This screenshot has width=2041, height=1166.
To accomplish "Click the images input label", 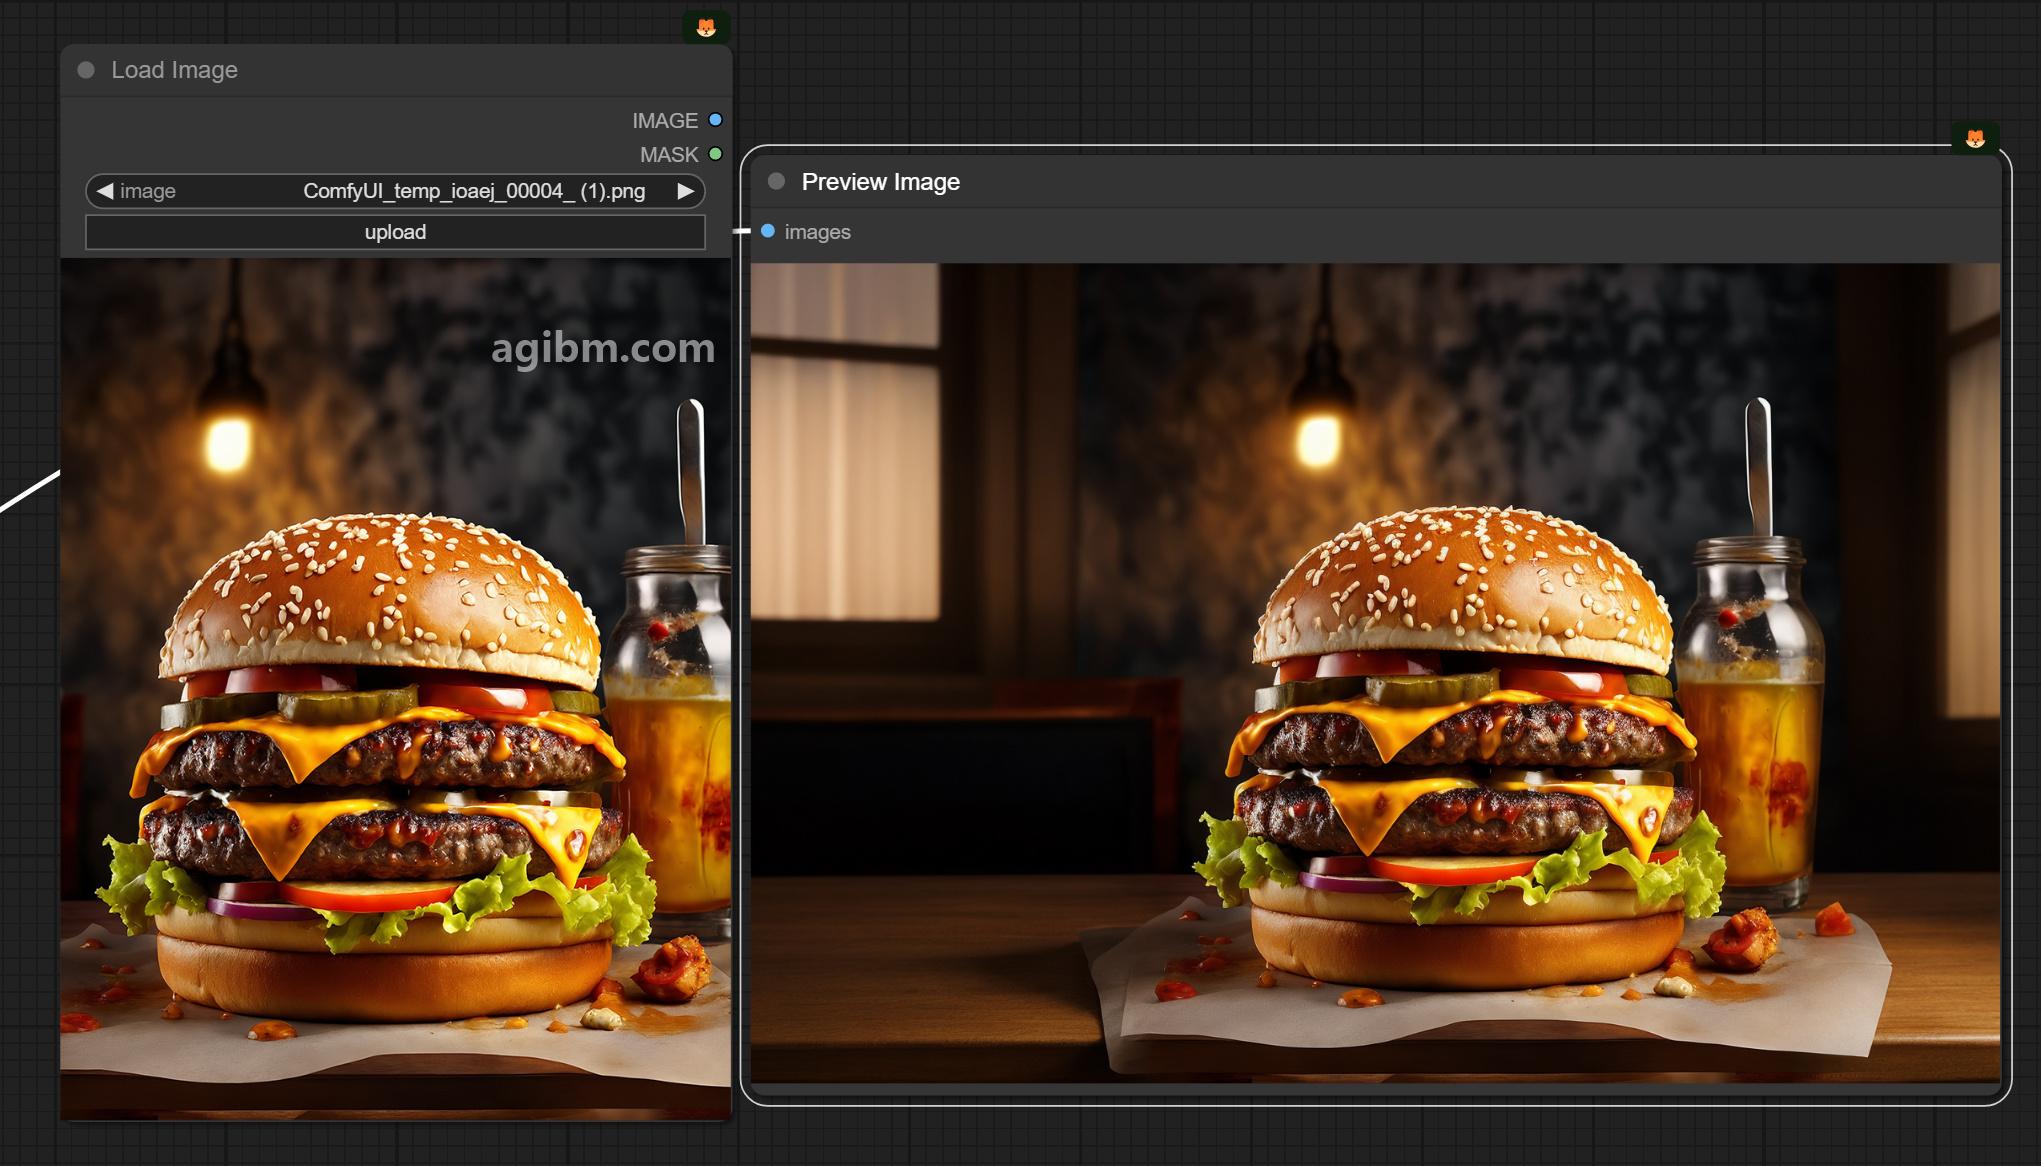I will pos(817,232).
